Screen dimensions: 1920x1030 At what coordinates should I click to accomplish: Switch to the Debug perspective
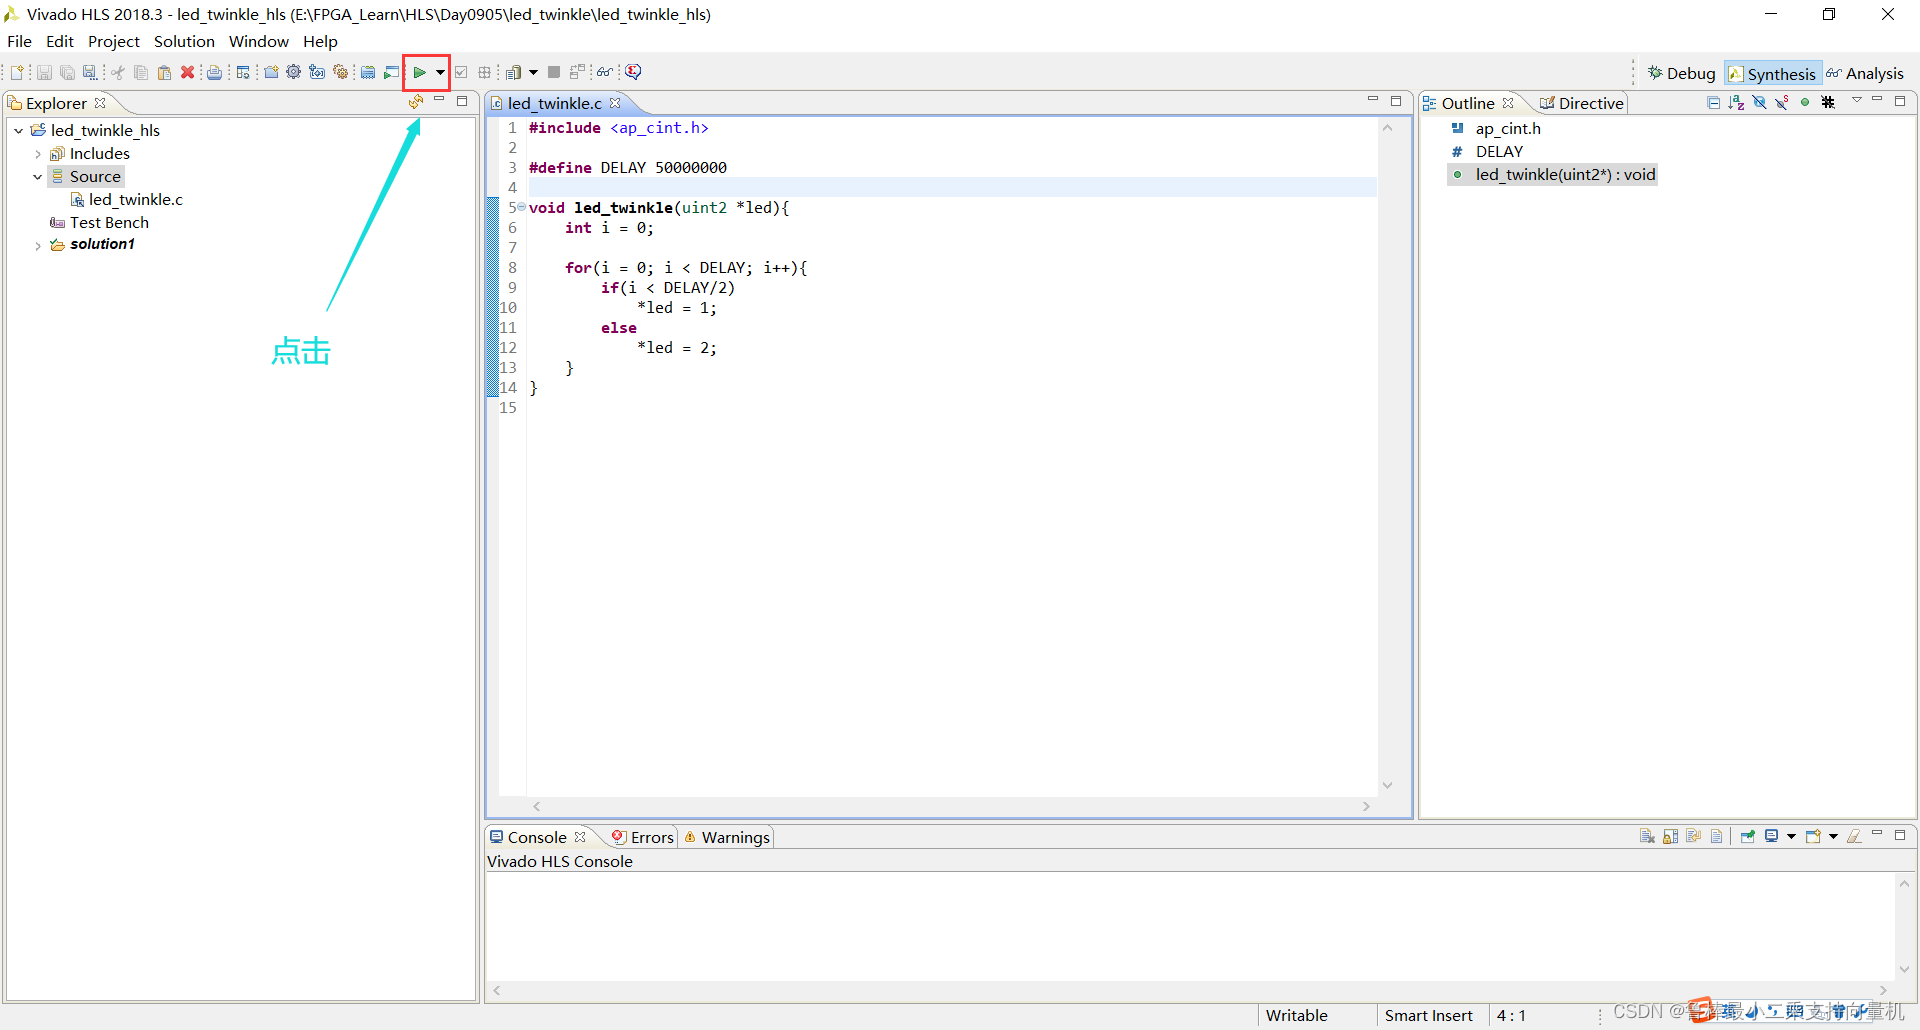[1681, 73]
